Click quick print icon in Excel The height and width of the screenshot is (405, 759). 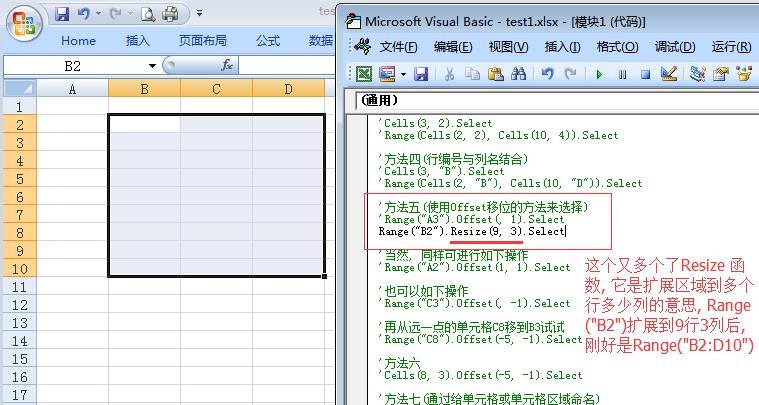(x=170, y=14)
